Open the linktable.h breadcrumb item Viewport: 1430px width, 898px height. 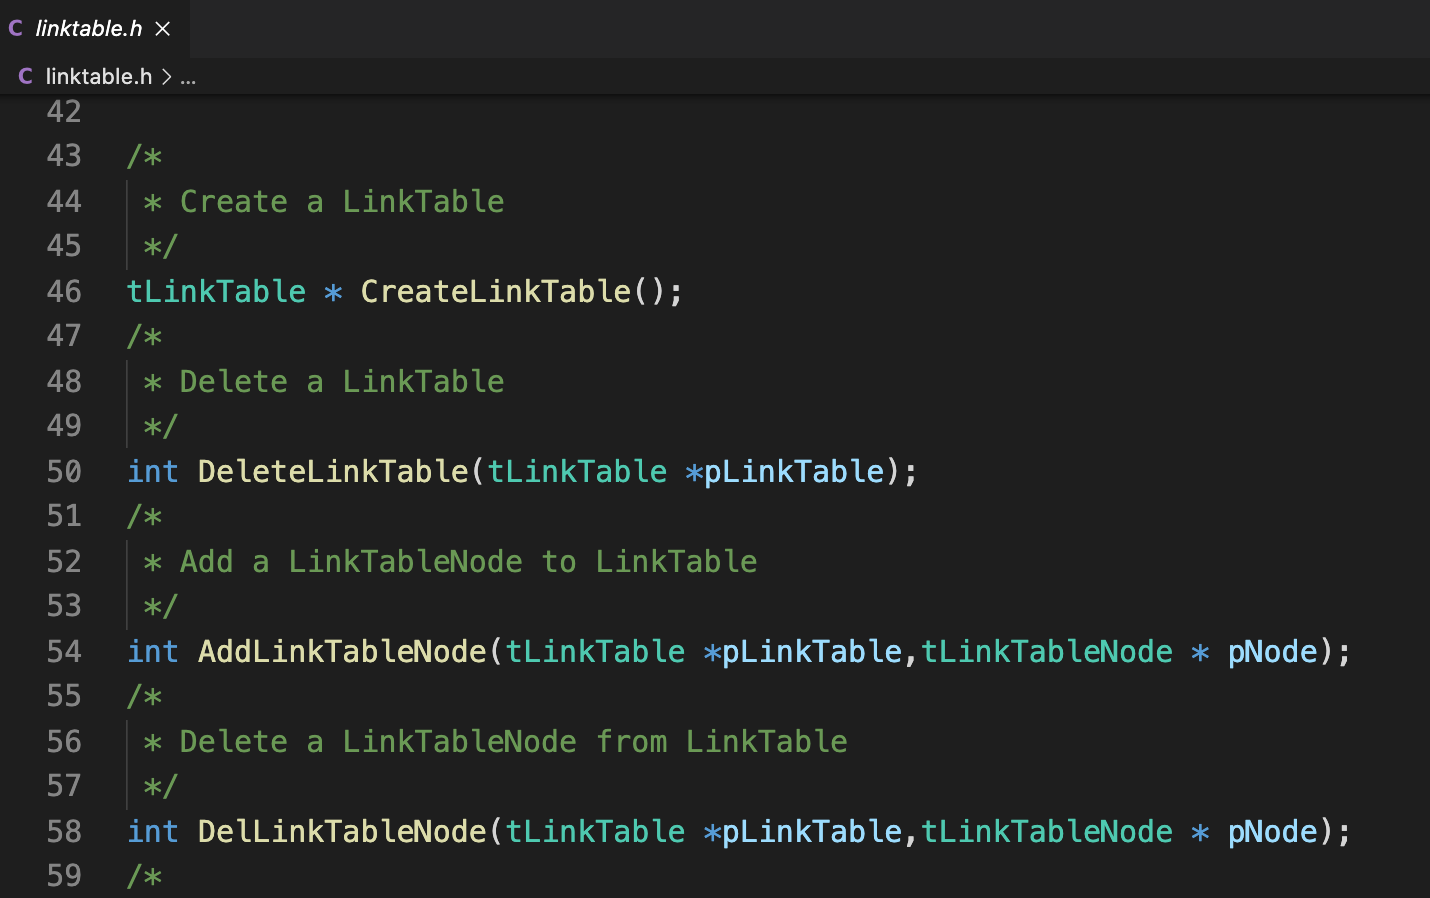coord(99,76)
